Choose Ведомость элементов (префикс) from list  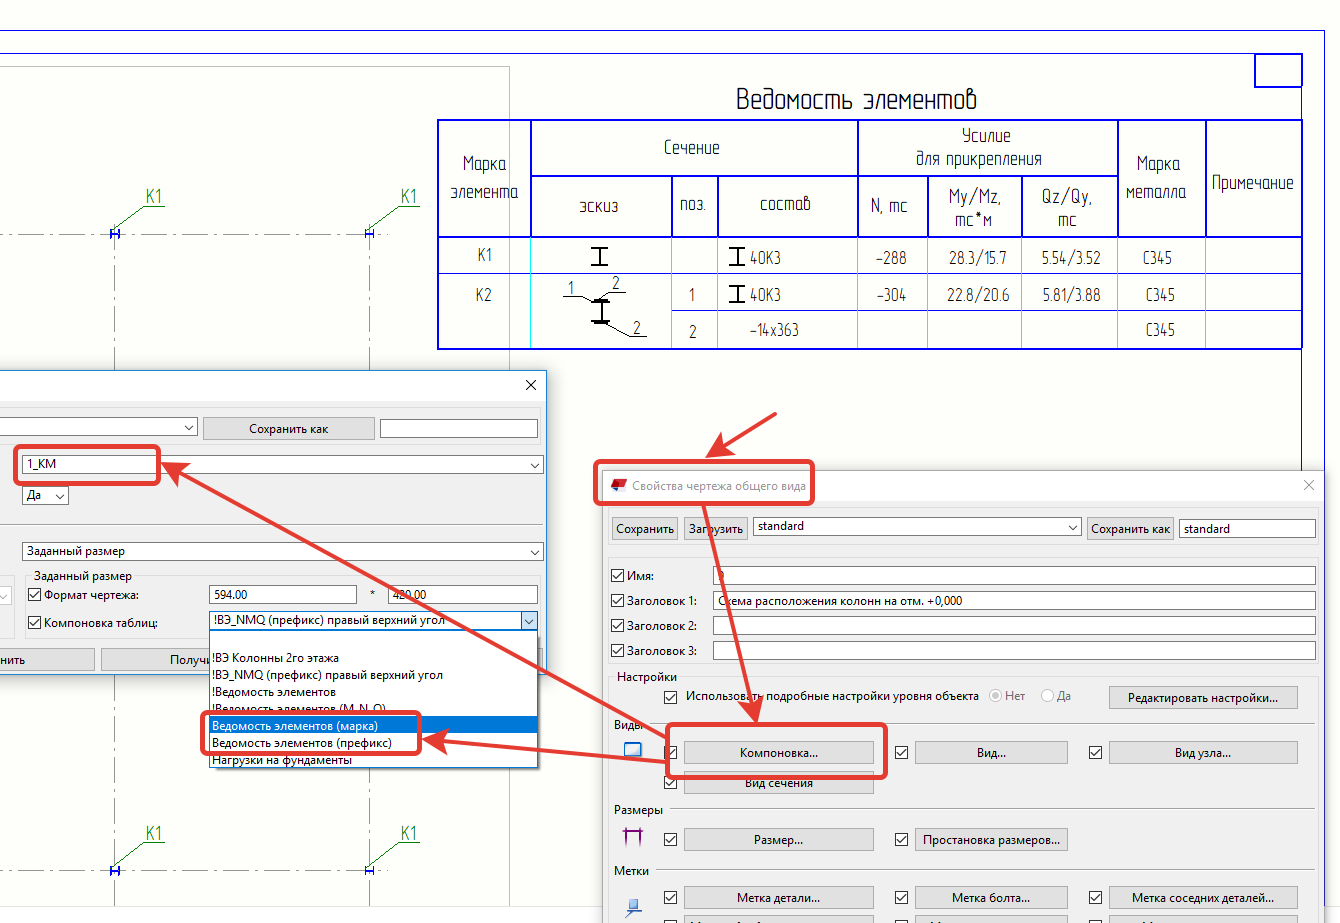[x=301, y=743]
